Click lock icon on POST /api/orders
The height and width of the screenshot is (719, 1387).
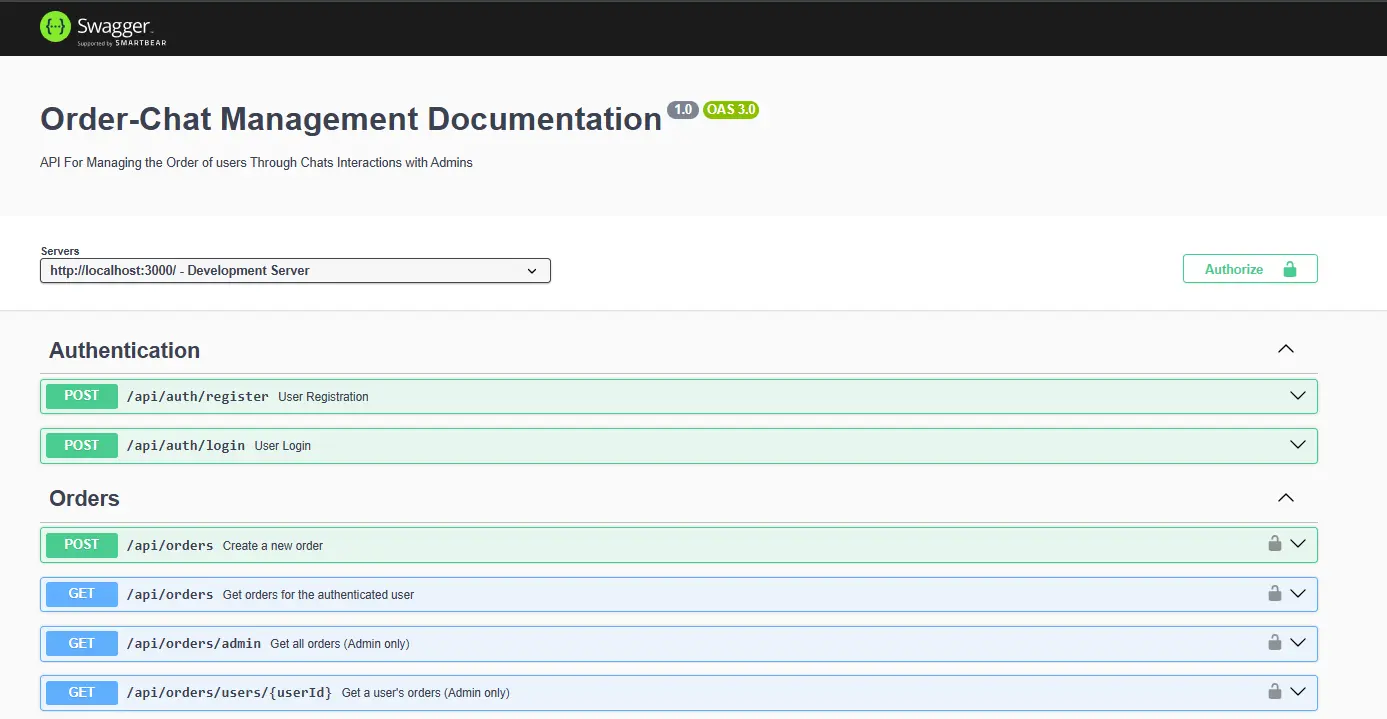pyautogui.click(x=1274, y=544)
